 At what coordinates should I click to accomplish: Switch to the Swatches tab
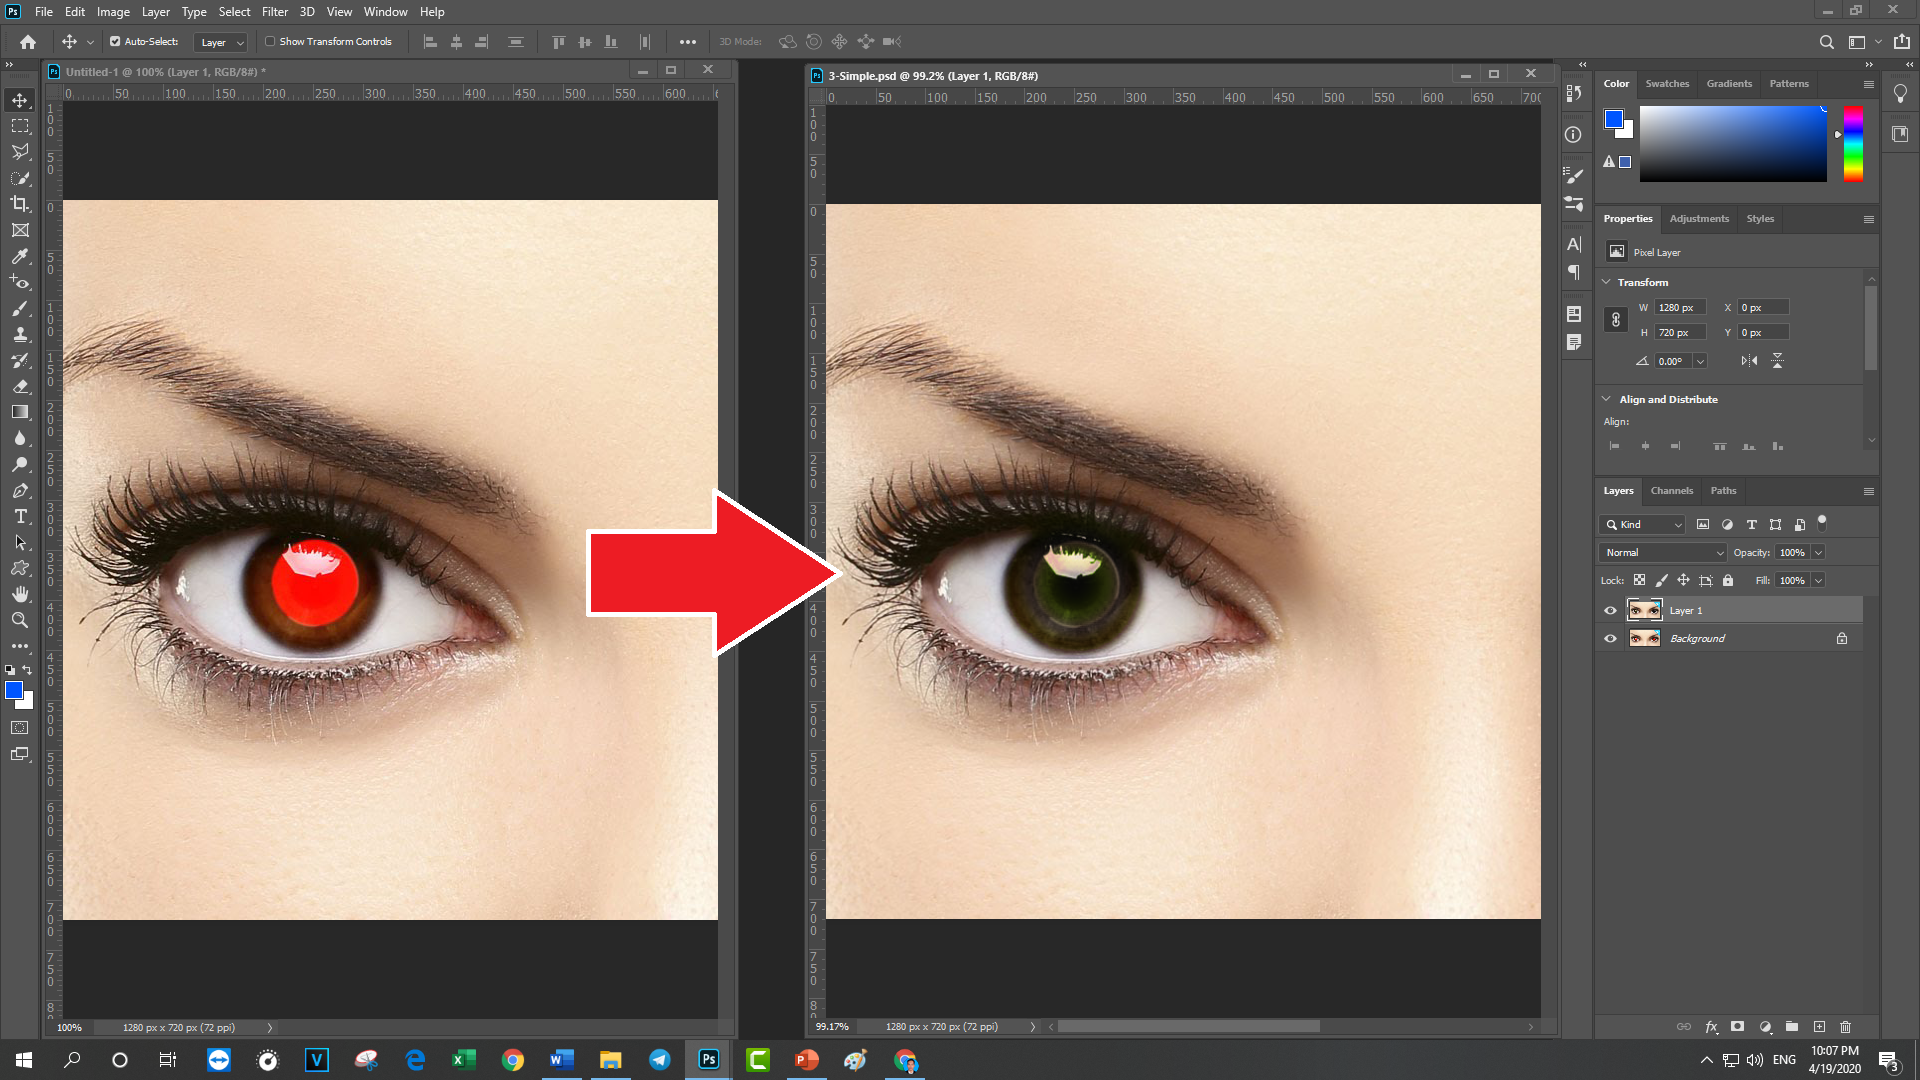click(1667, 84)
